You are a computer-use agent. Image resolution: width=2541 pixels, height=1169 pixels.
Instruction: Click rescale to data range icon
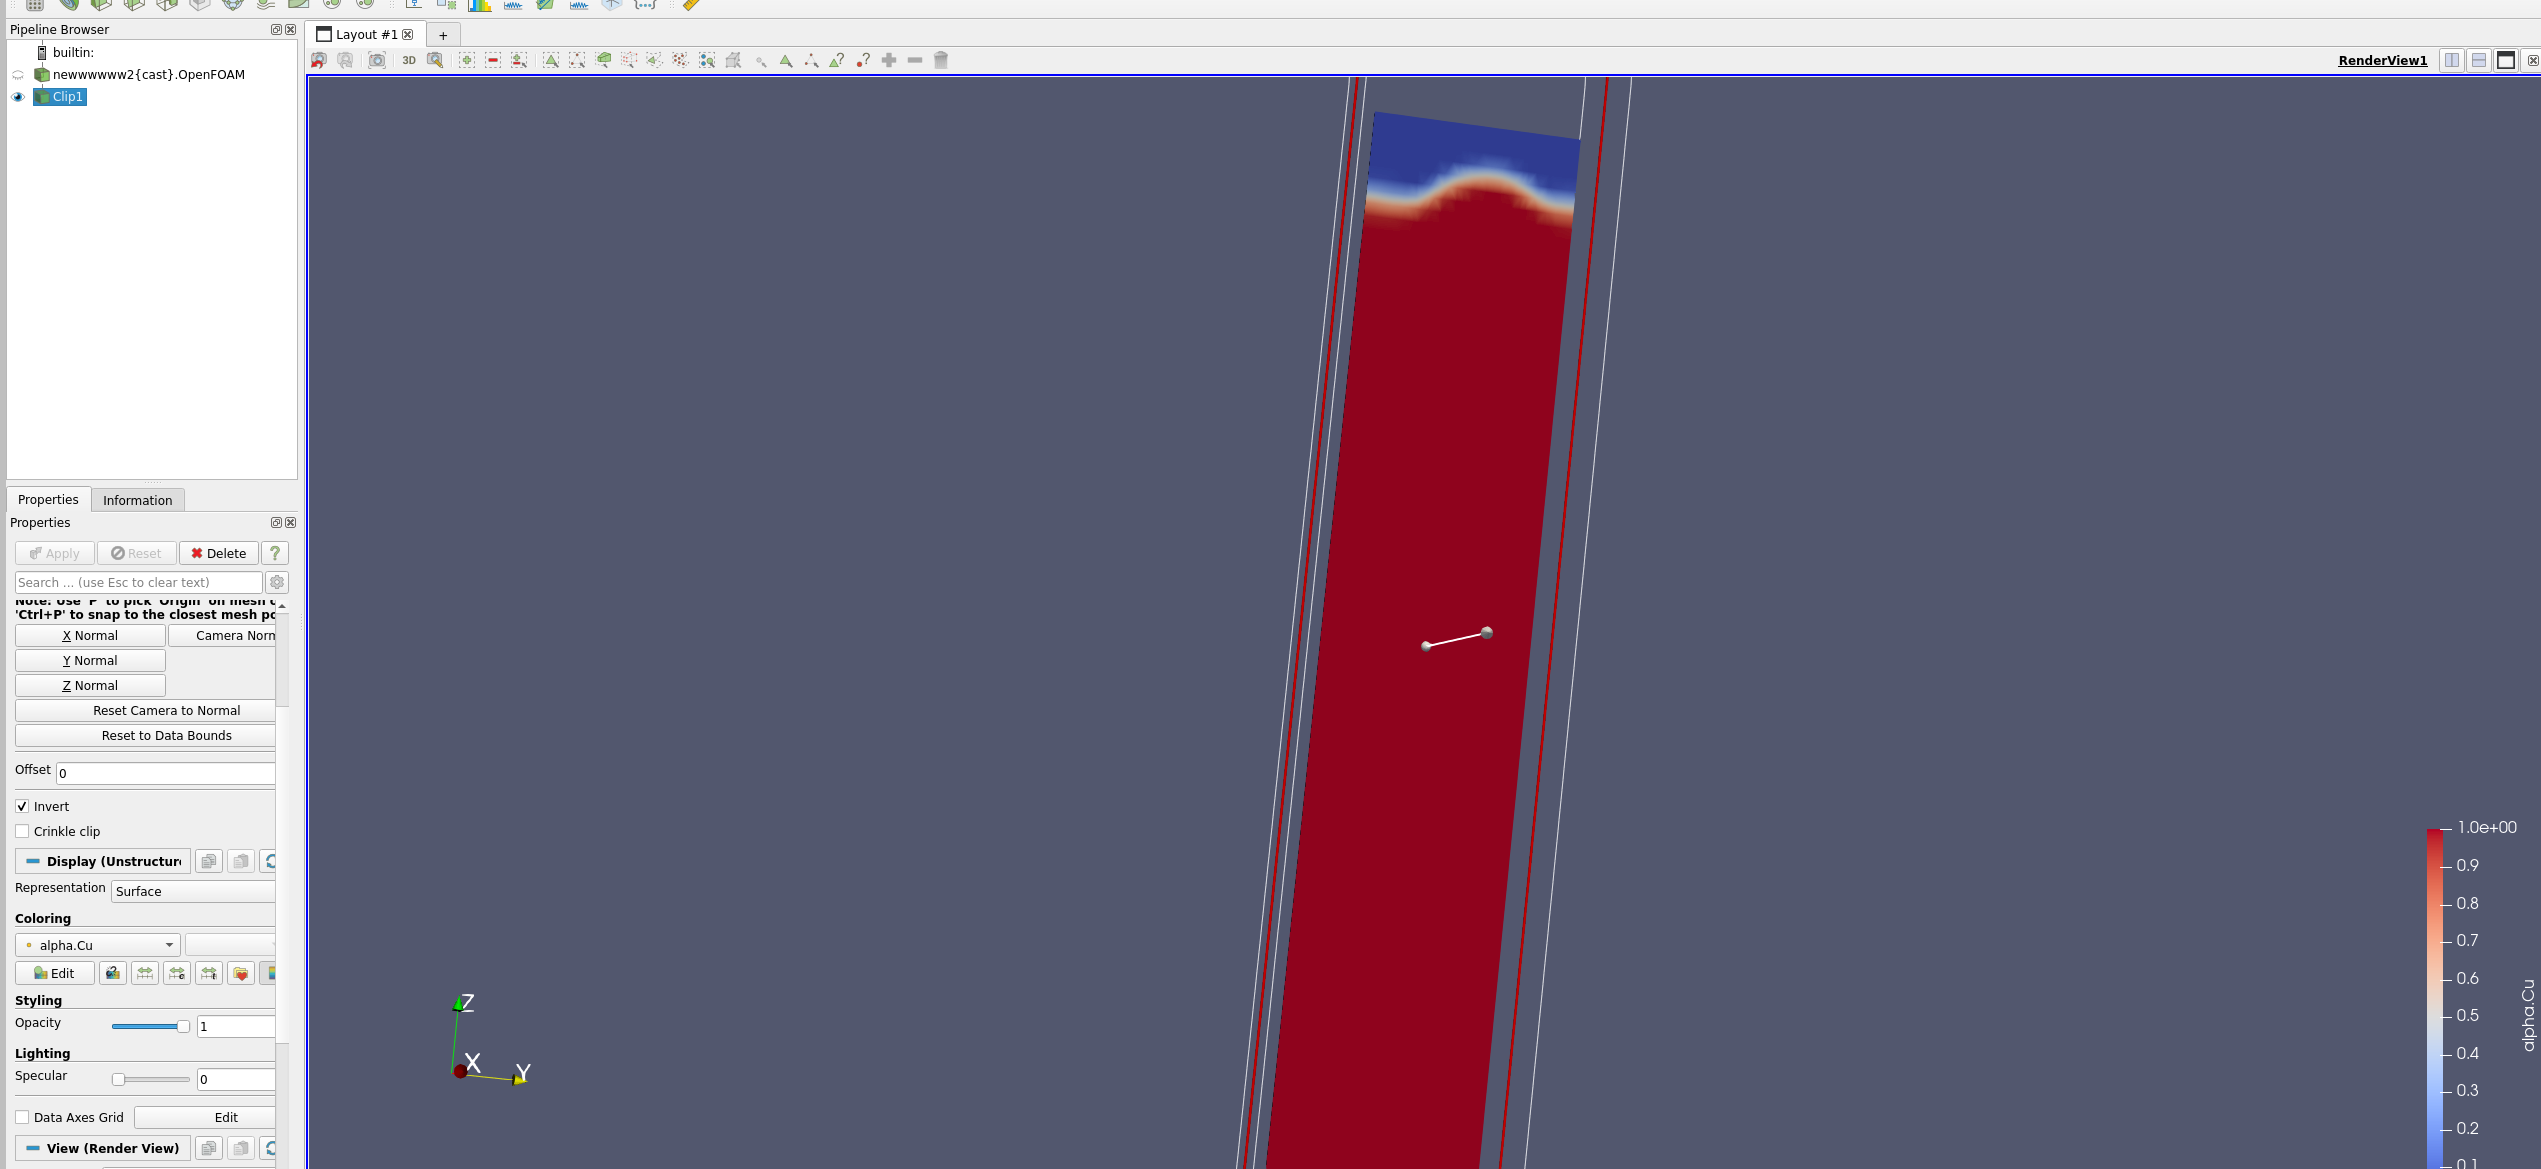pyautogui.click(x=145, y=973)
